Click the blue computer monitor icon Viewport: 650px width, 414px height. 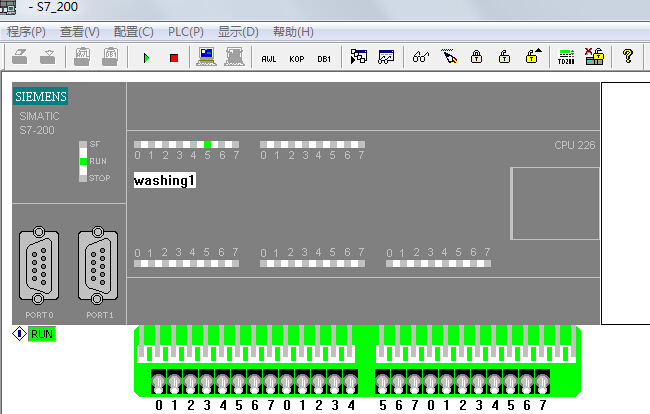point(206,57)
